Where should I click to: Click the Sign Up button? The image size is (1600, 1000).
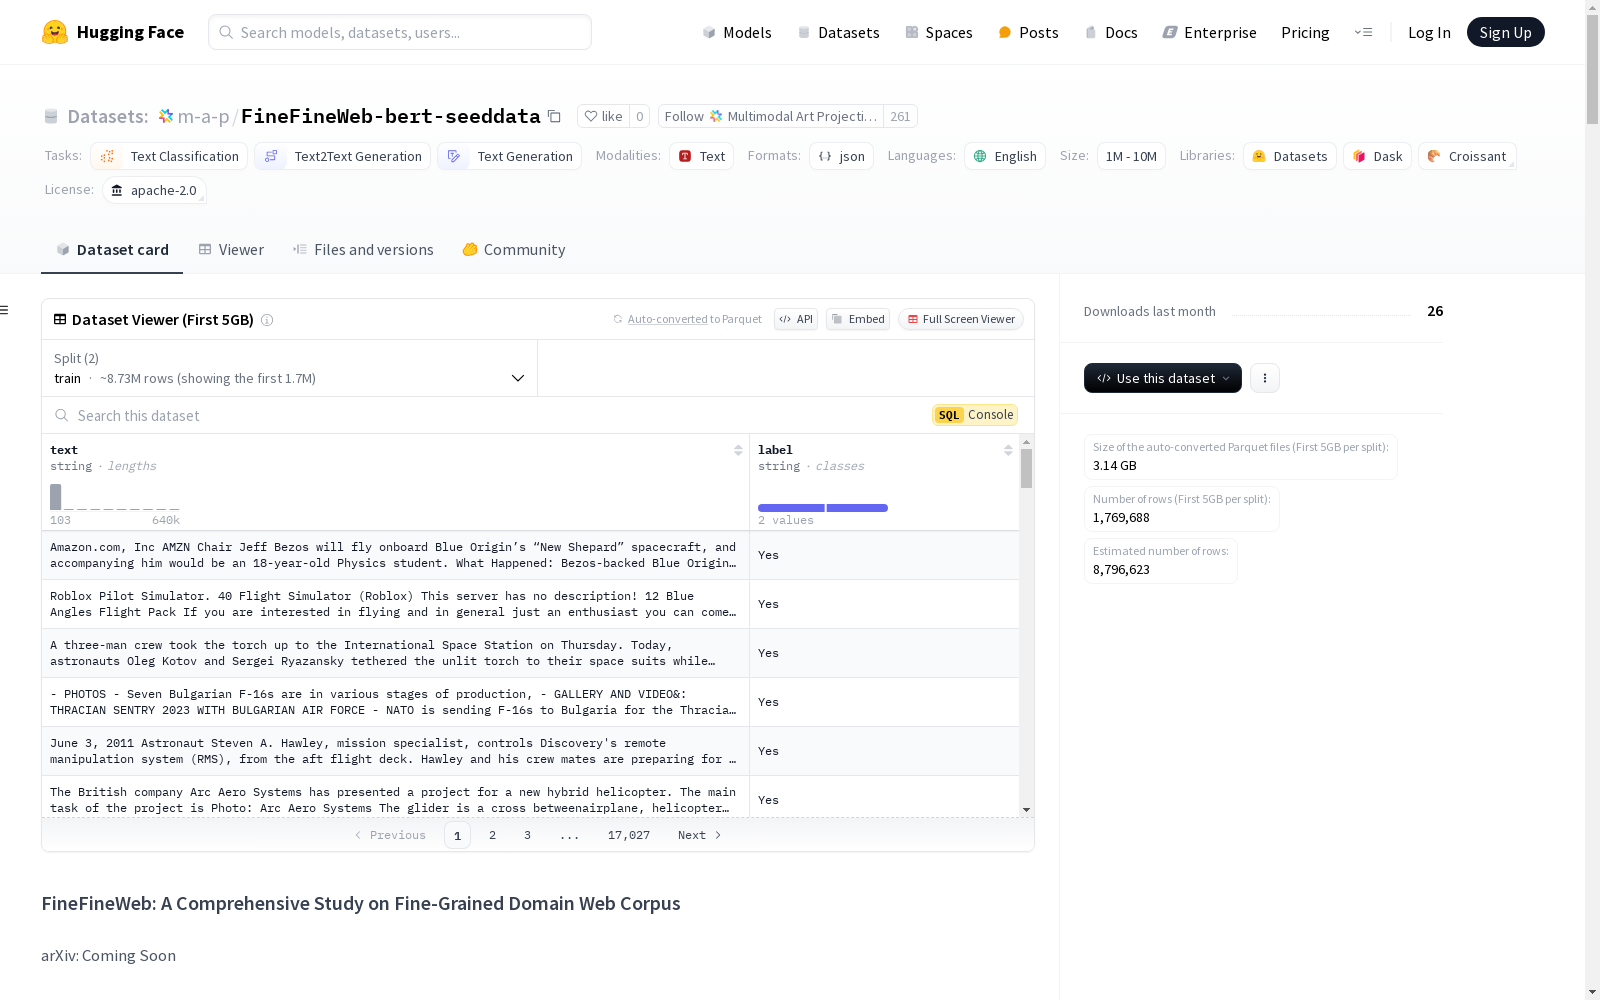point(1505,32)
